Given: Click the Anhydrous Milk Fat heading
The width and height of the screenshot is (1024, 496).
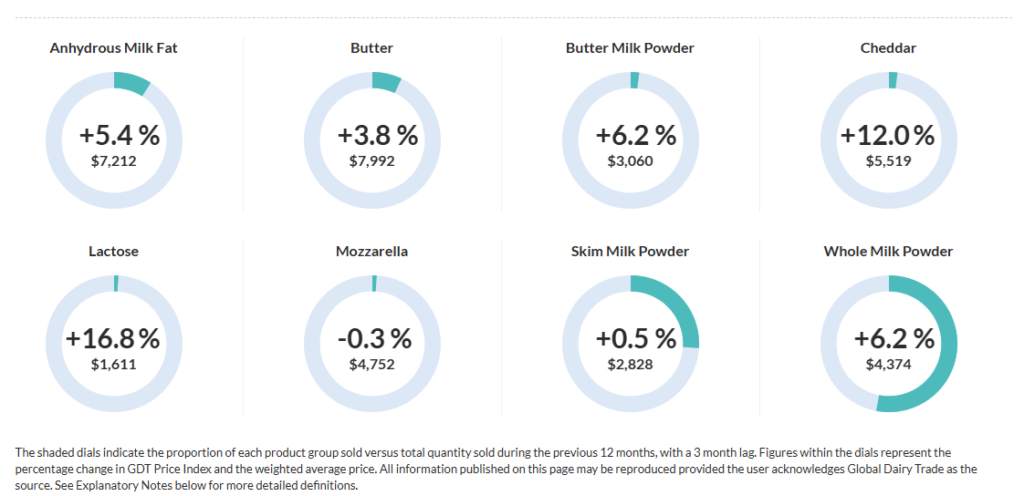Looking at the screenshot, I should pos(114,48).
